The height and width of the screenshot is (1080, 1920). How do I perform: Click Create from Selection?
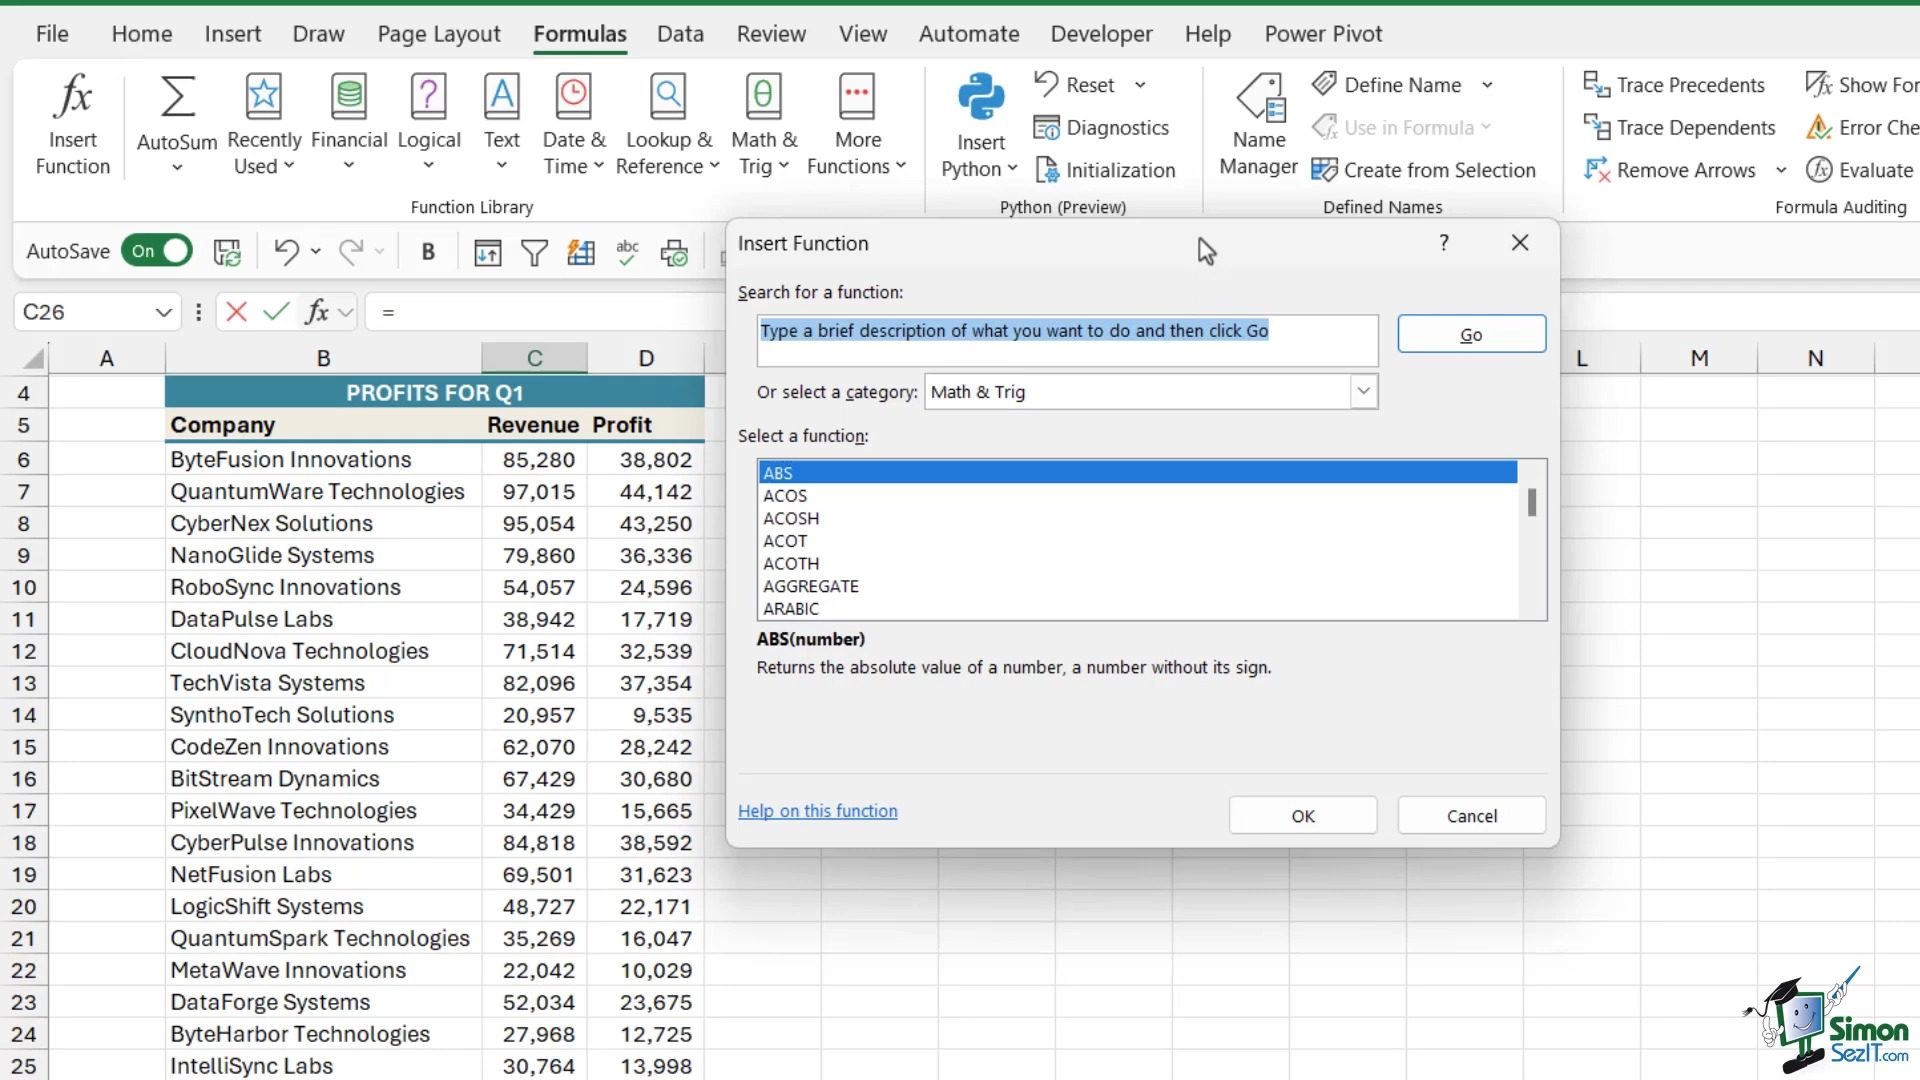point(1424,170)
